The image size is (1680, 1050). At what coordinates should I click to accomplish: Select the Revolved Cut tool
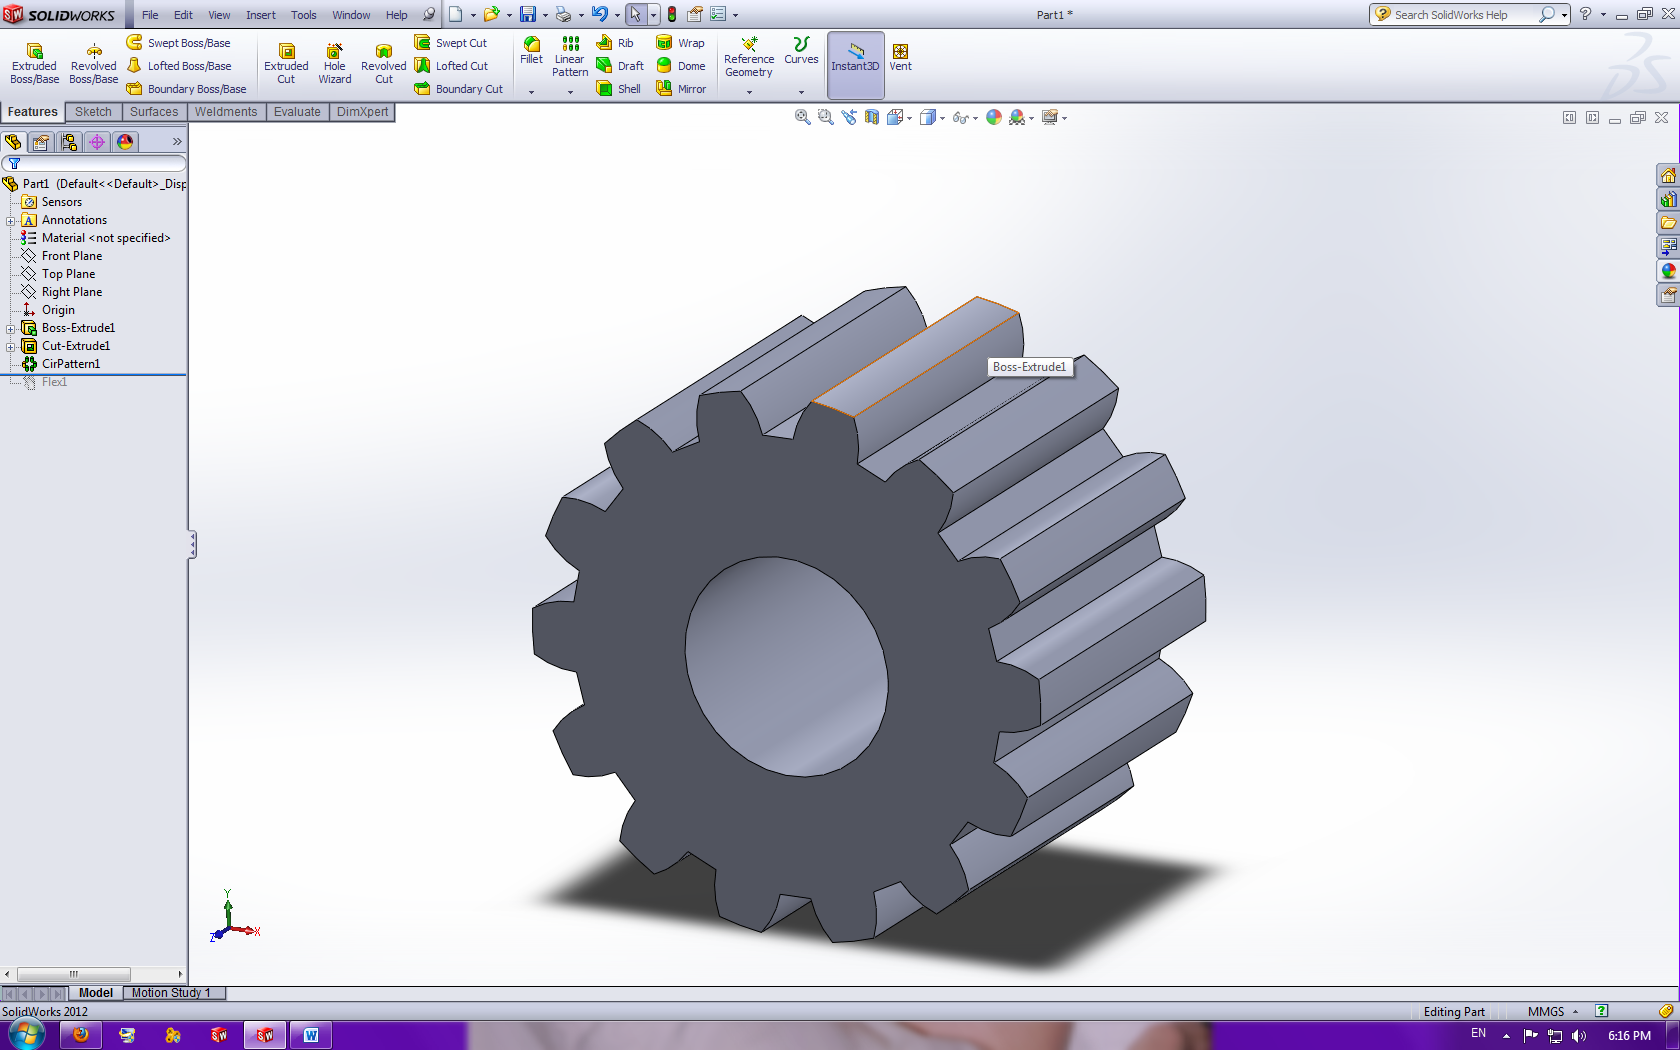pyautogui.click(x=383, y=64)
